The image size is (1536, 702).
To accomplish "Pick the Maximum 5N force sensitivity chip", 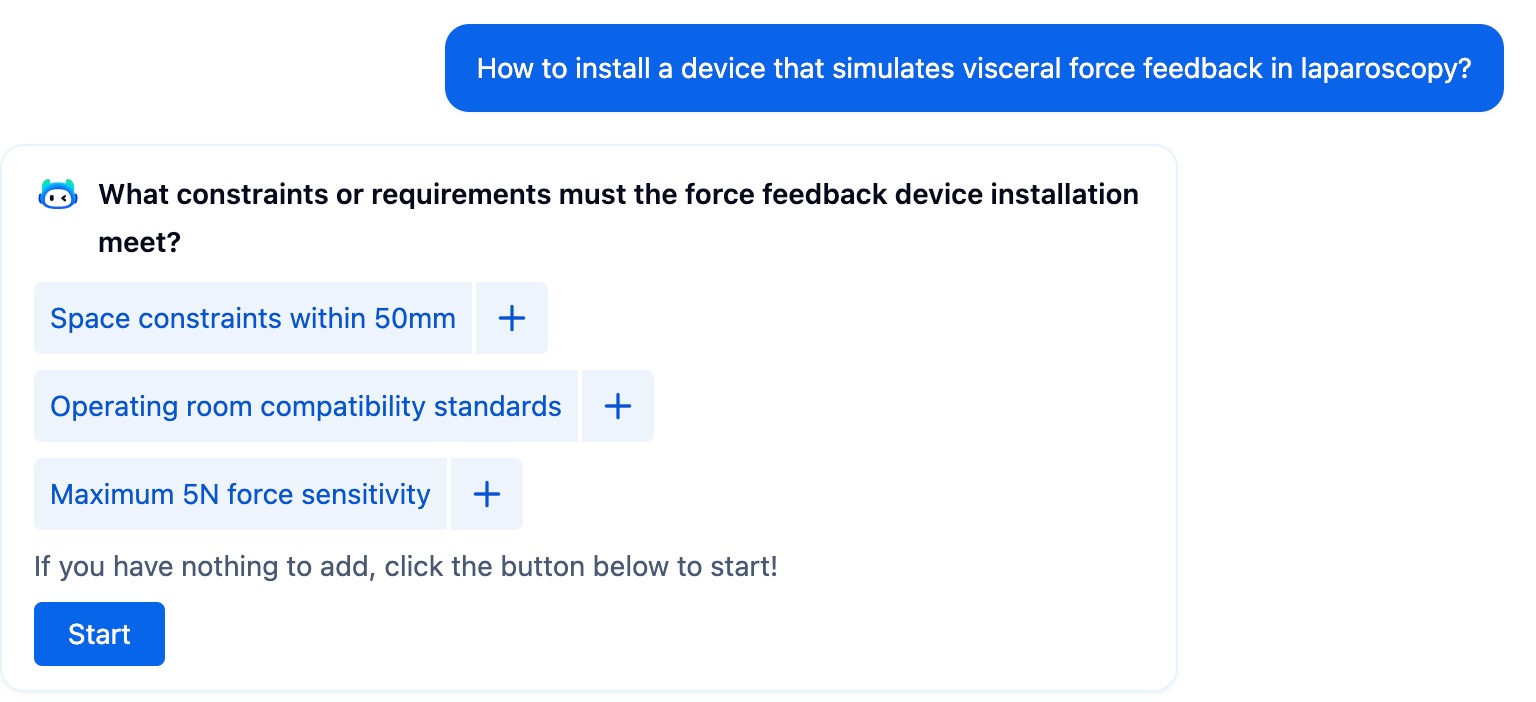I will point(240,494).
